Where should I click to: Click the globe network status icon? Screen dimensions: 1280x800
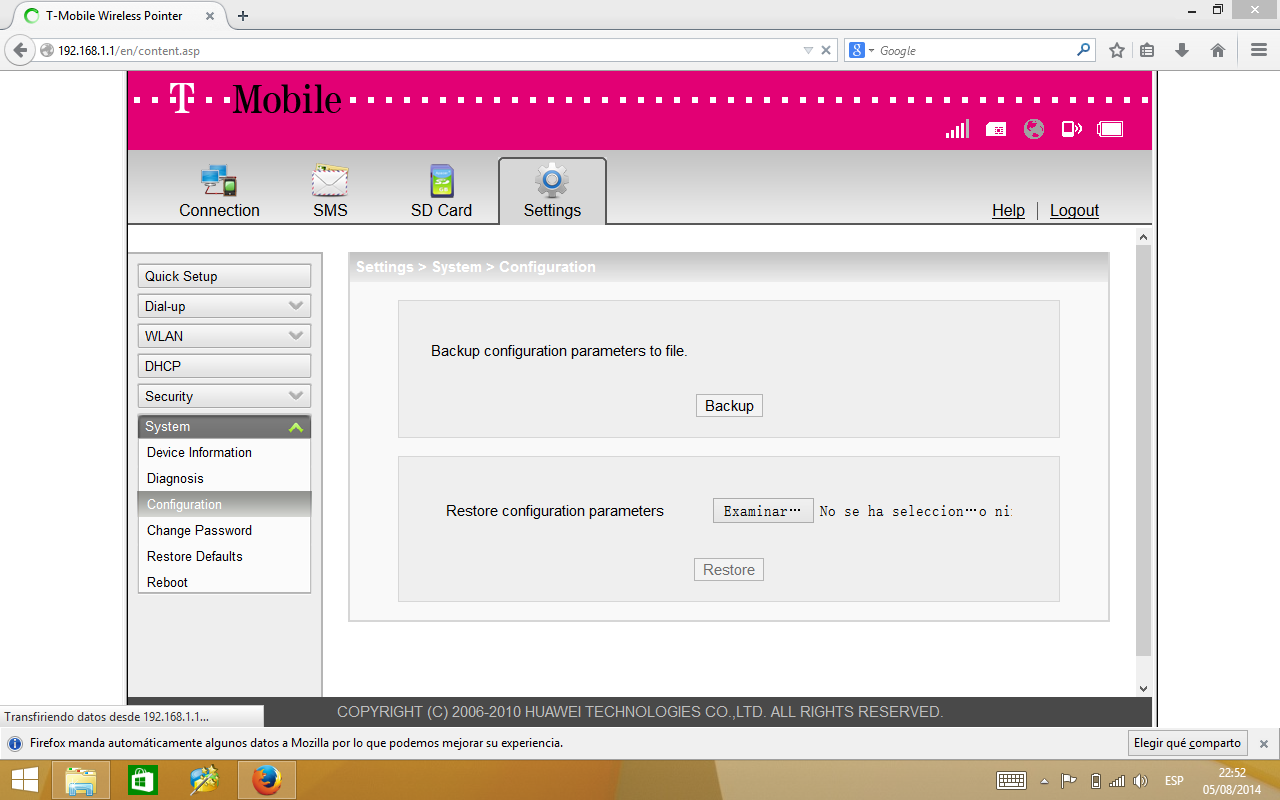[x=1034, y=129]
